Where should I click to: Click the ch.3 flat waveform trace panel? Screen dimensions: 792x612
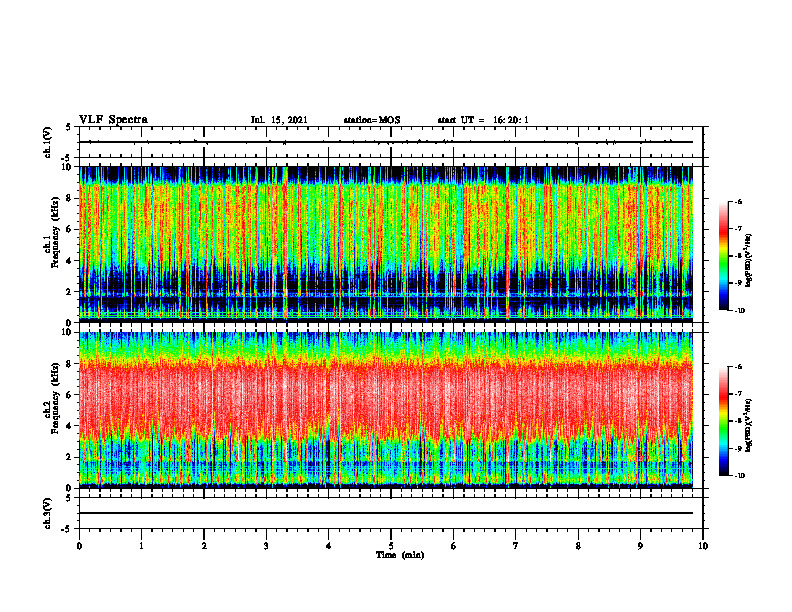(x=391, y=513)
